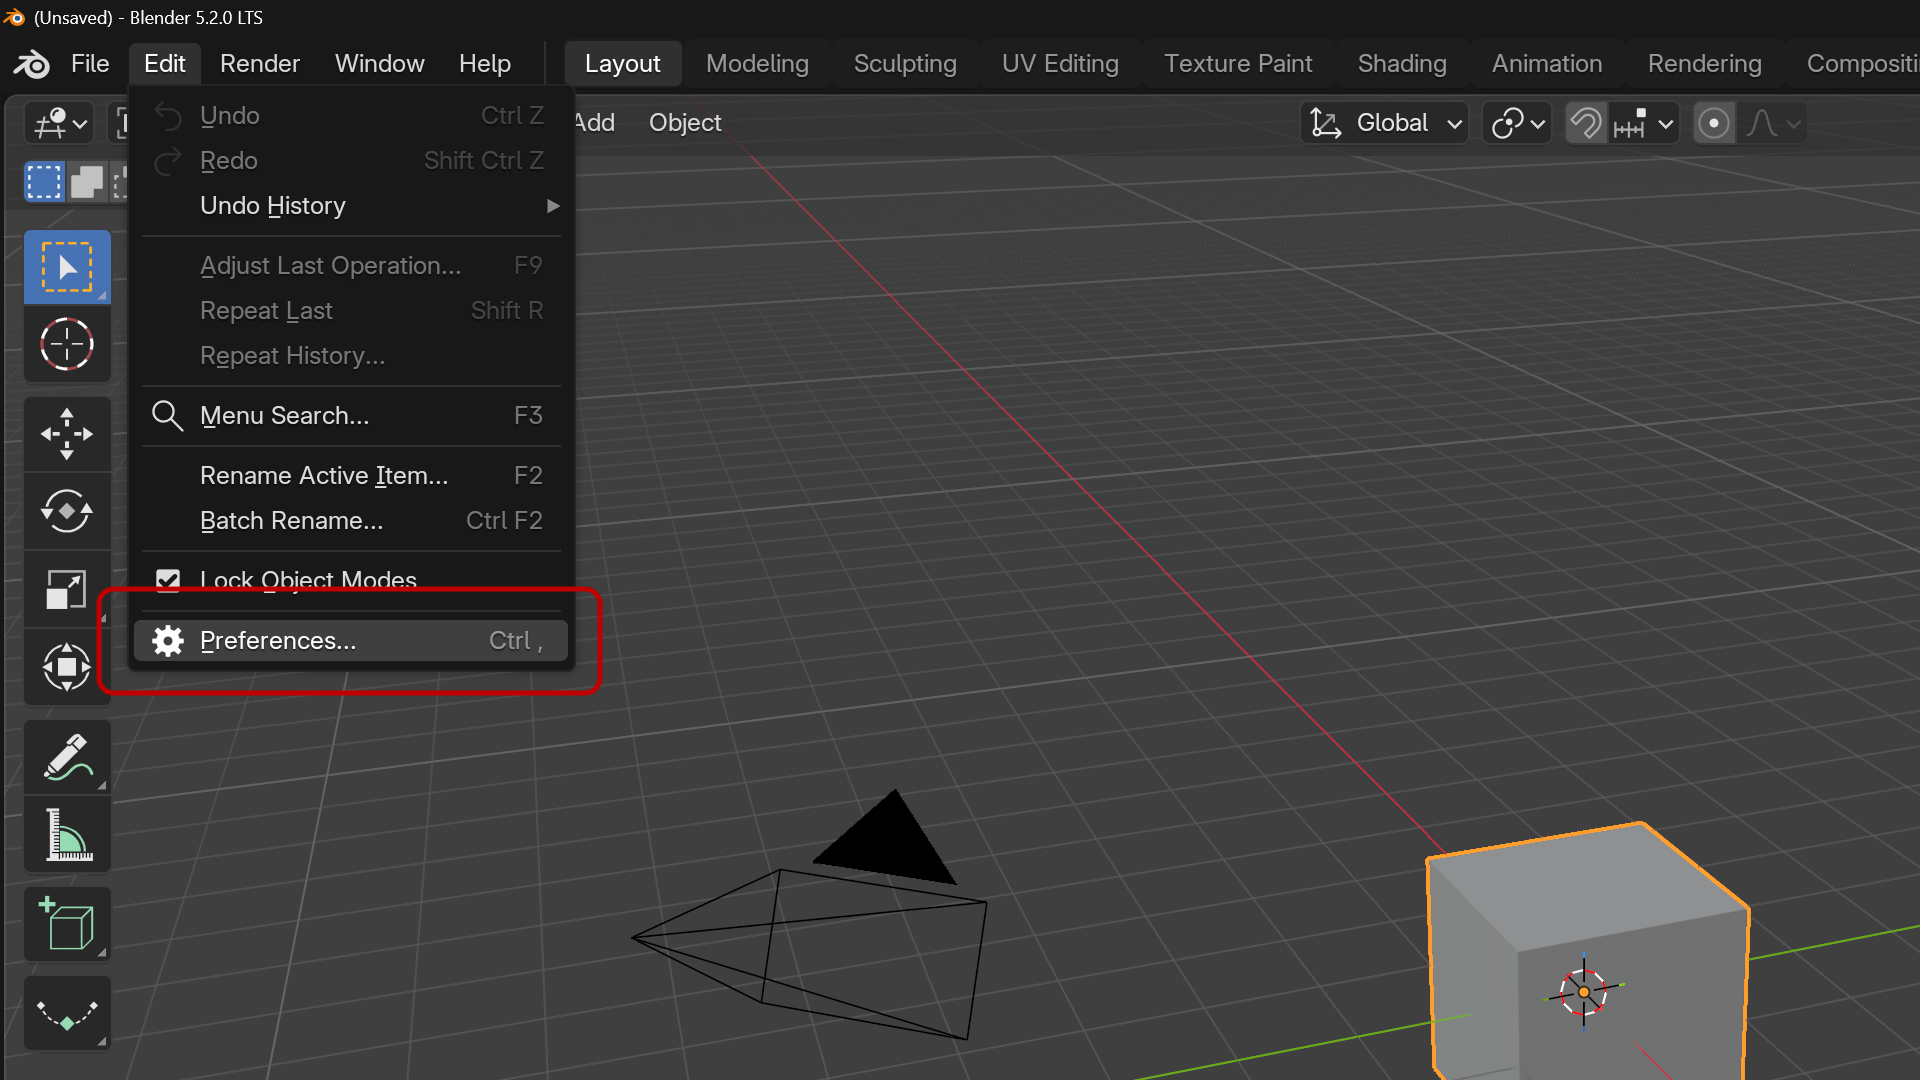Select the cube in the viewport

tap(1588, 950)
